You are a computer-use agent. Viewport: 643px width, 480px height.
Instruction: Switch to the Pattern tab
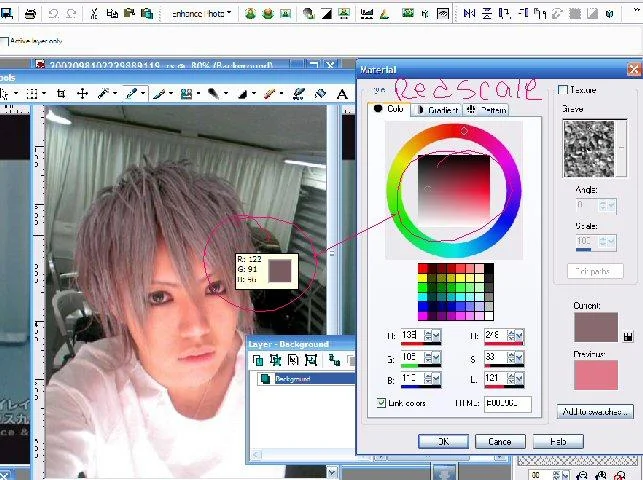[487, 110]
